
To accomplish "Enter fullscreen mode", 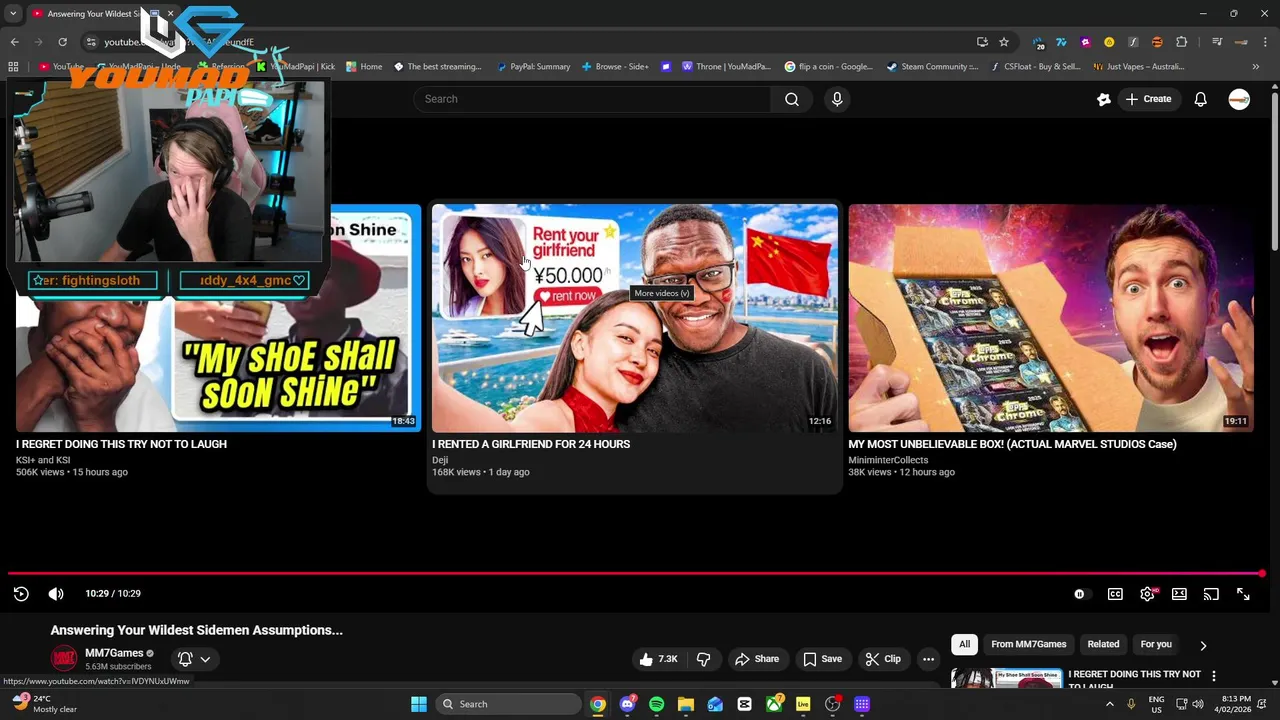I will (1243, 594).
